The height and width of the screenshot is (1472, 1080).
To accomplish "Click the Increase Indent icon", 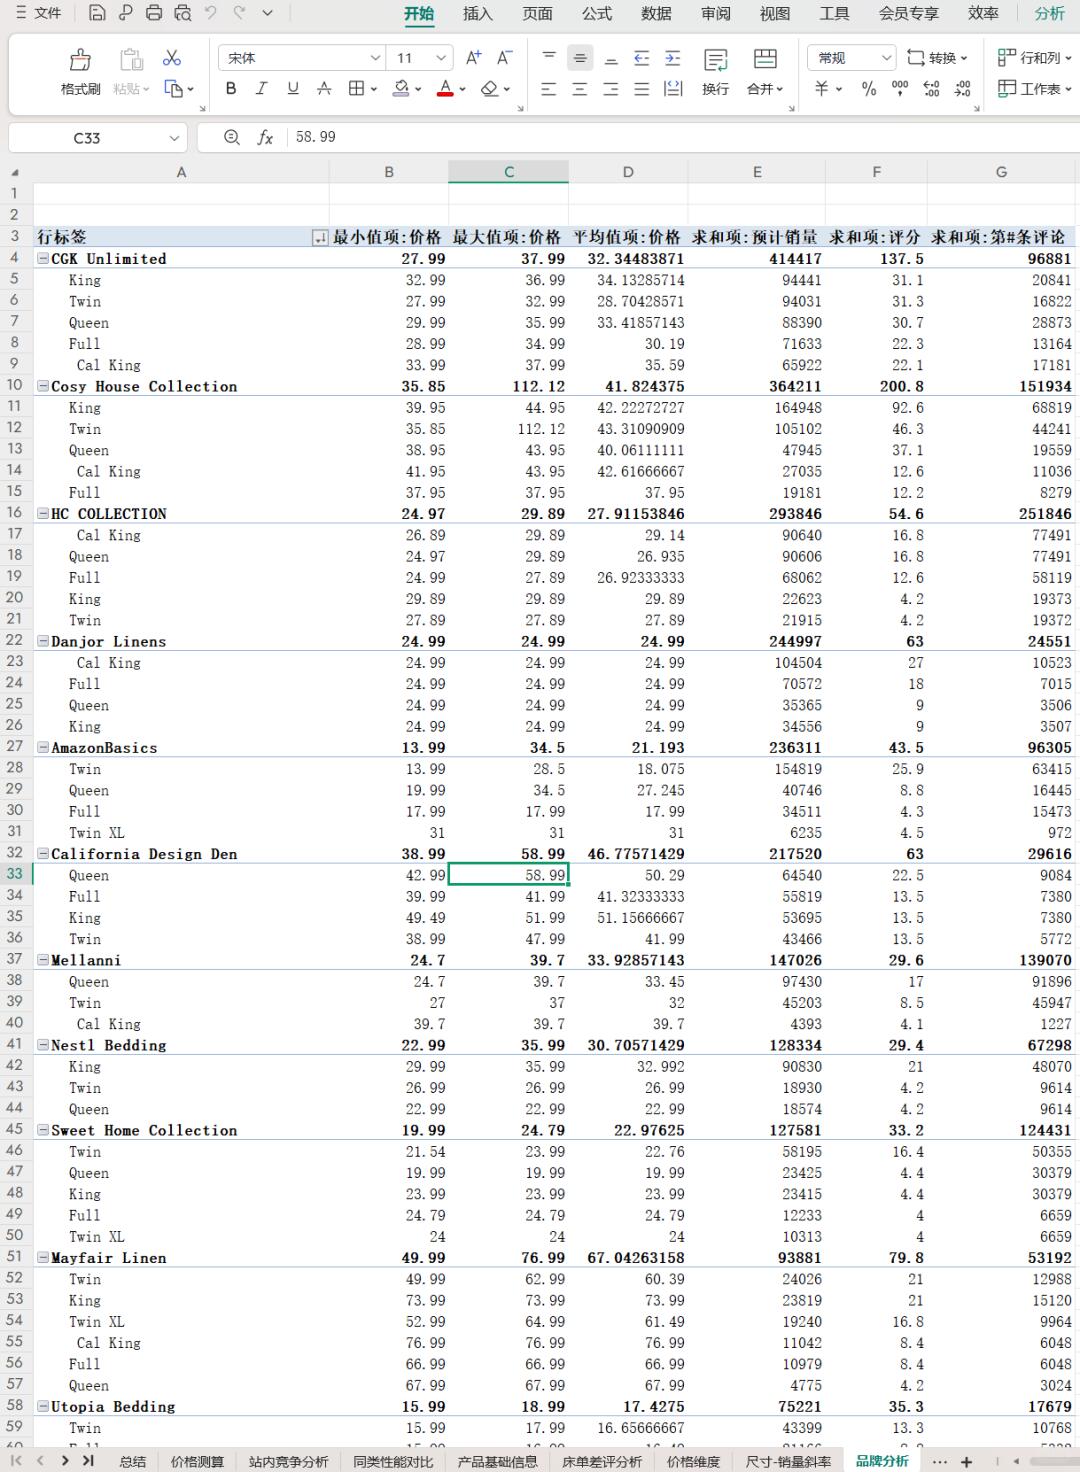I will pyautogui.click(x=673, y=58).
